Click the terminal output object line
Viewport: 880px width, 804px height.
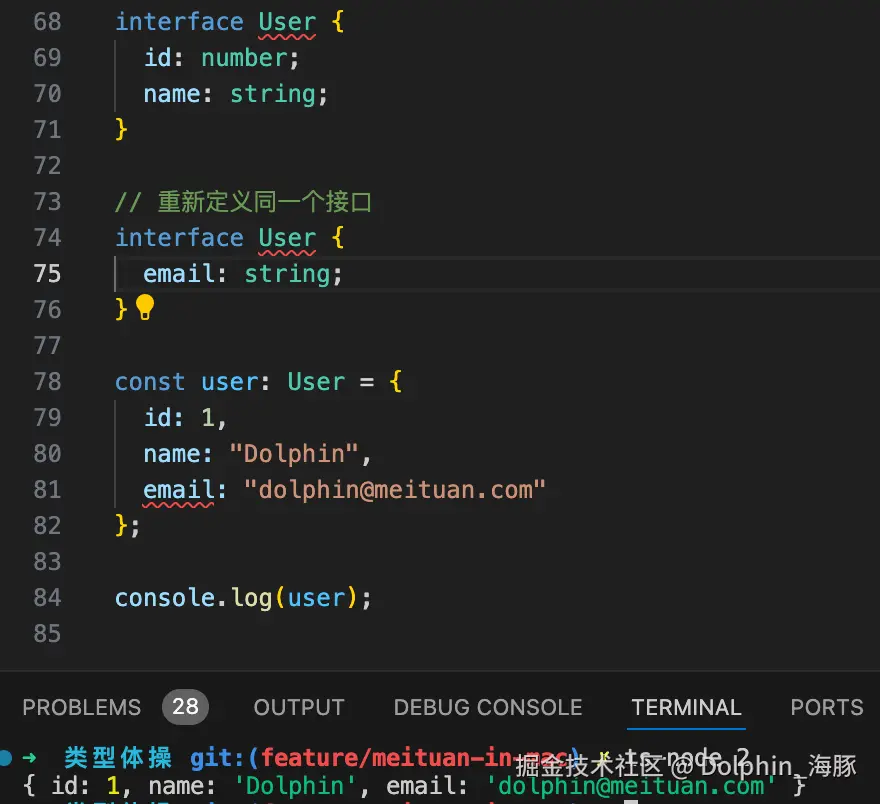tap(414, 786)
